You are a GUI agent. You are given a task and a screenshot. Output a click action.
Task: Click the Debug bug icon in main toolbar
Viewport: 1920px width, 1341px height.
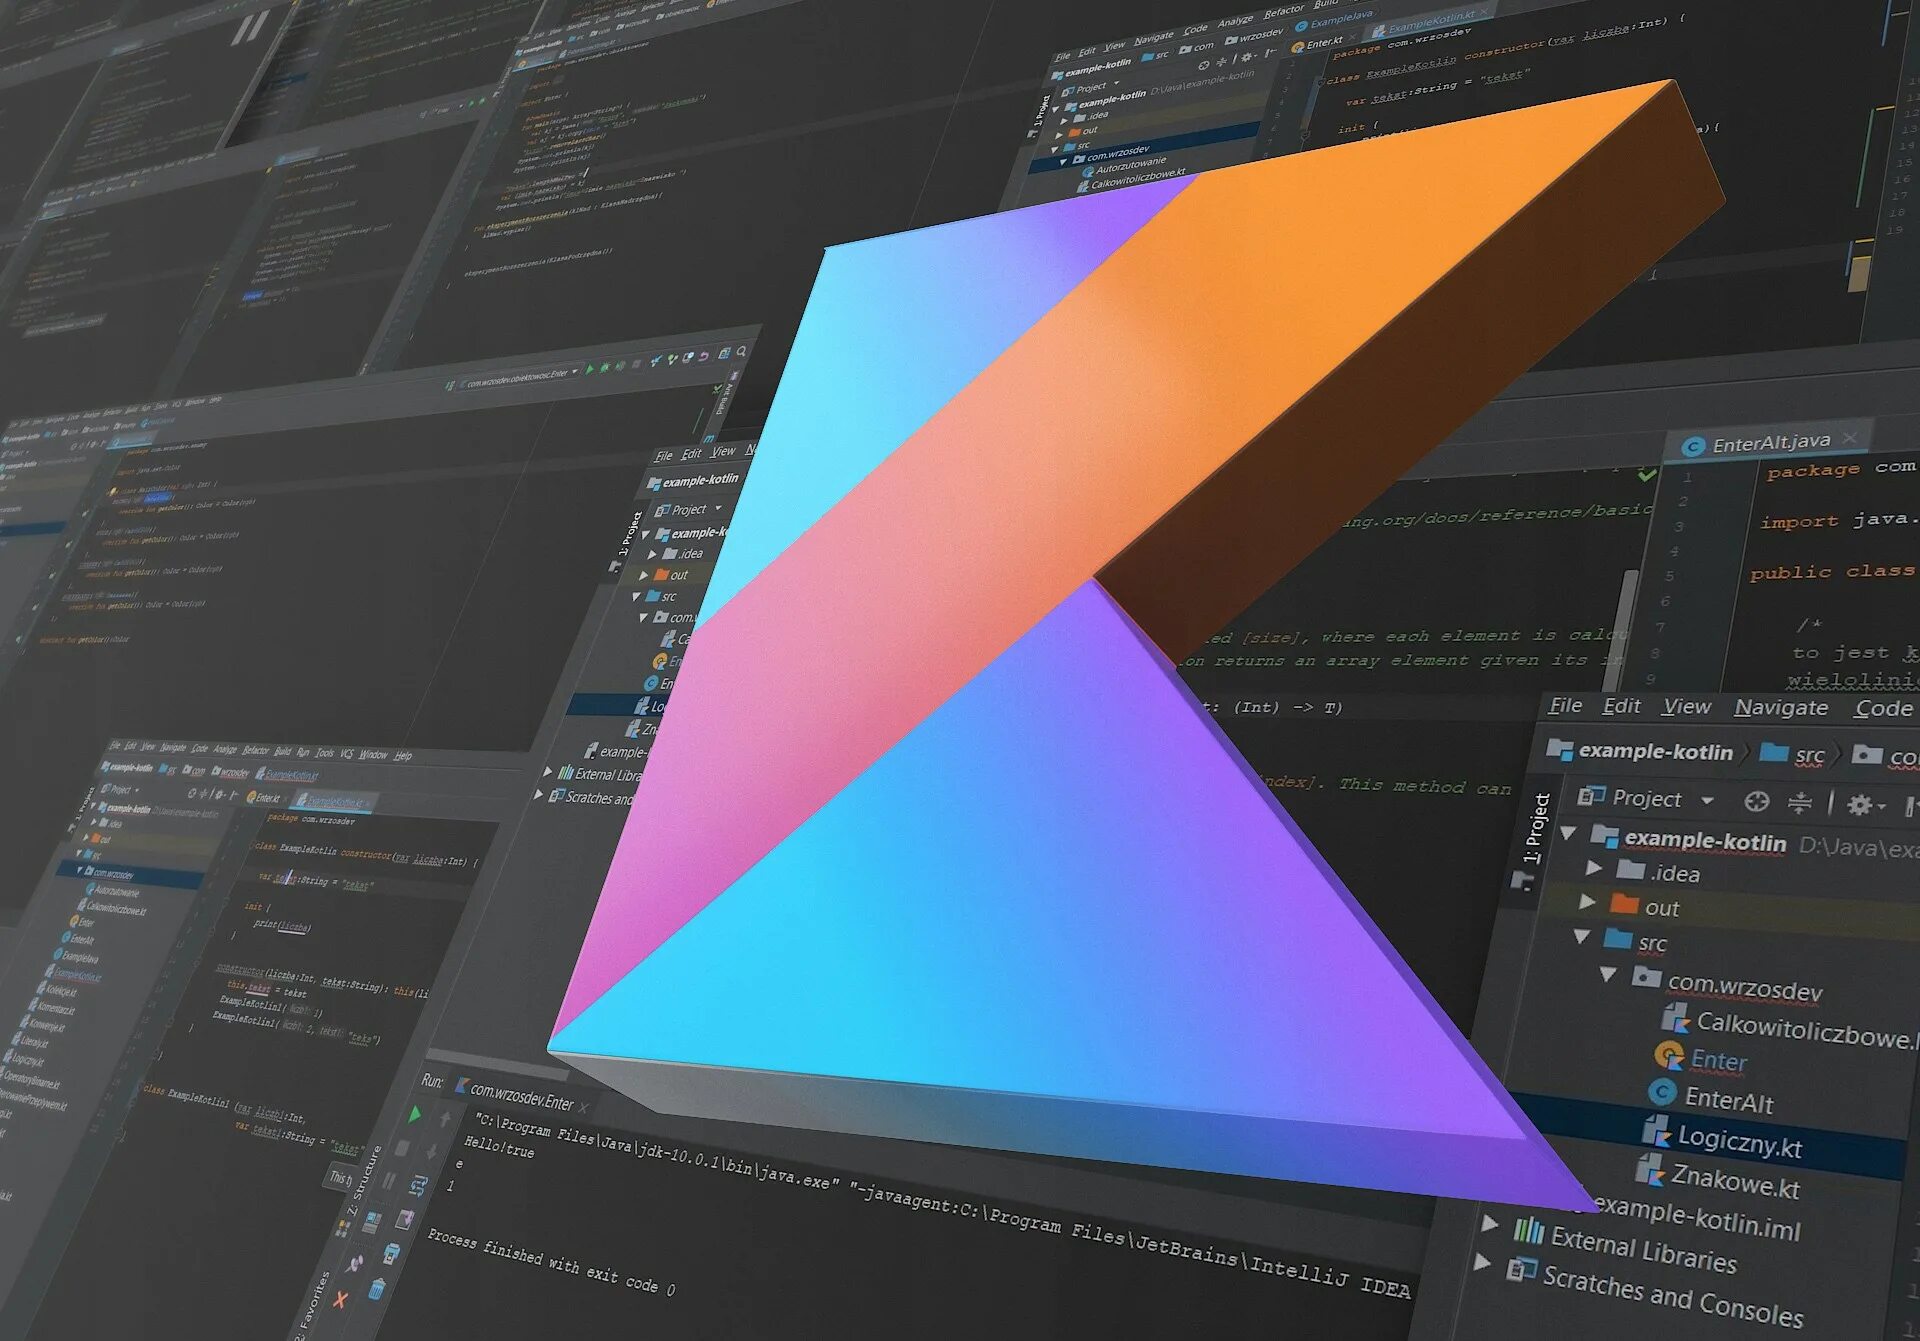click(x=604, y=367)
